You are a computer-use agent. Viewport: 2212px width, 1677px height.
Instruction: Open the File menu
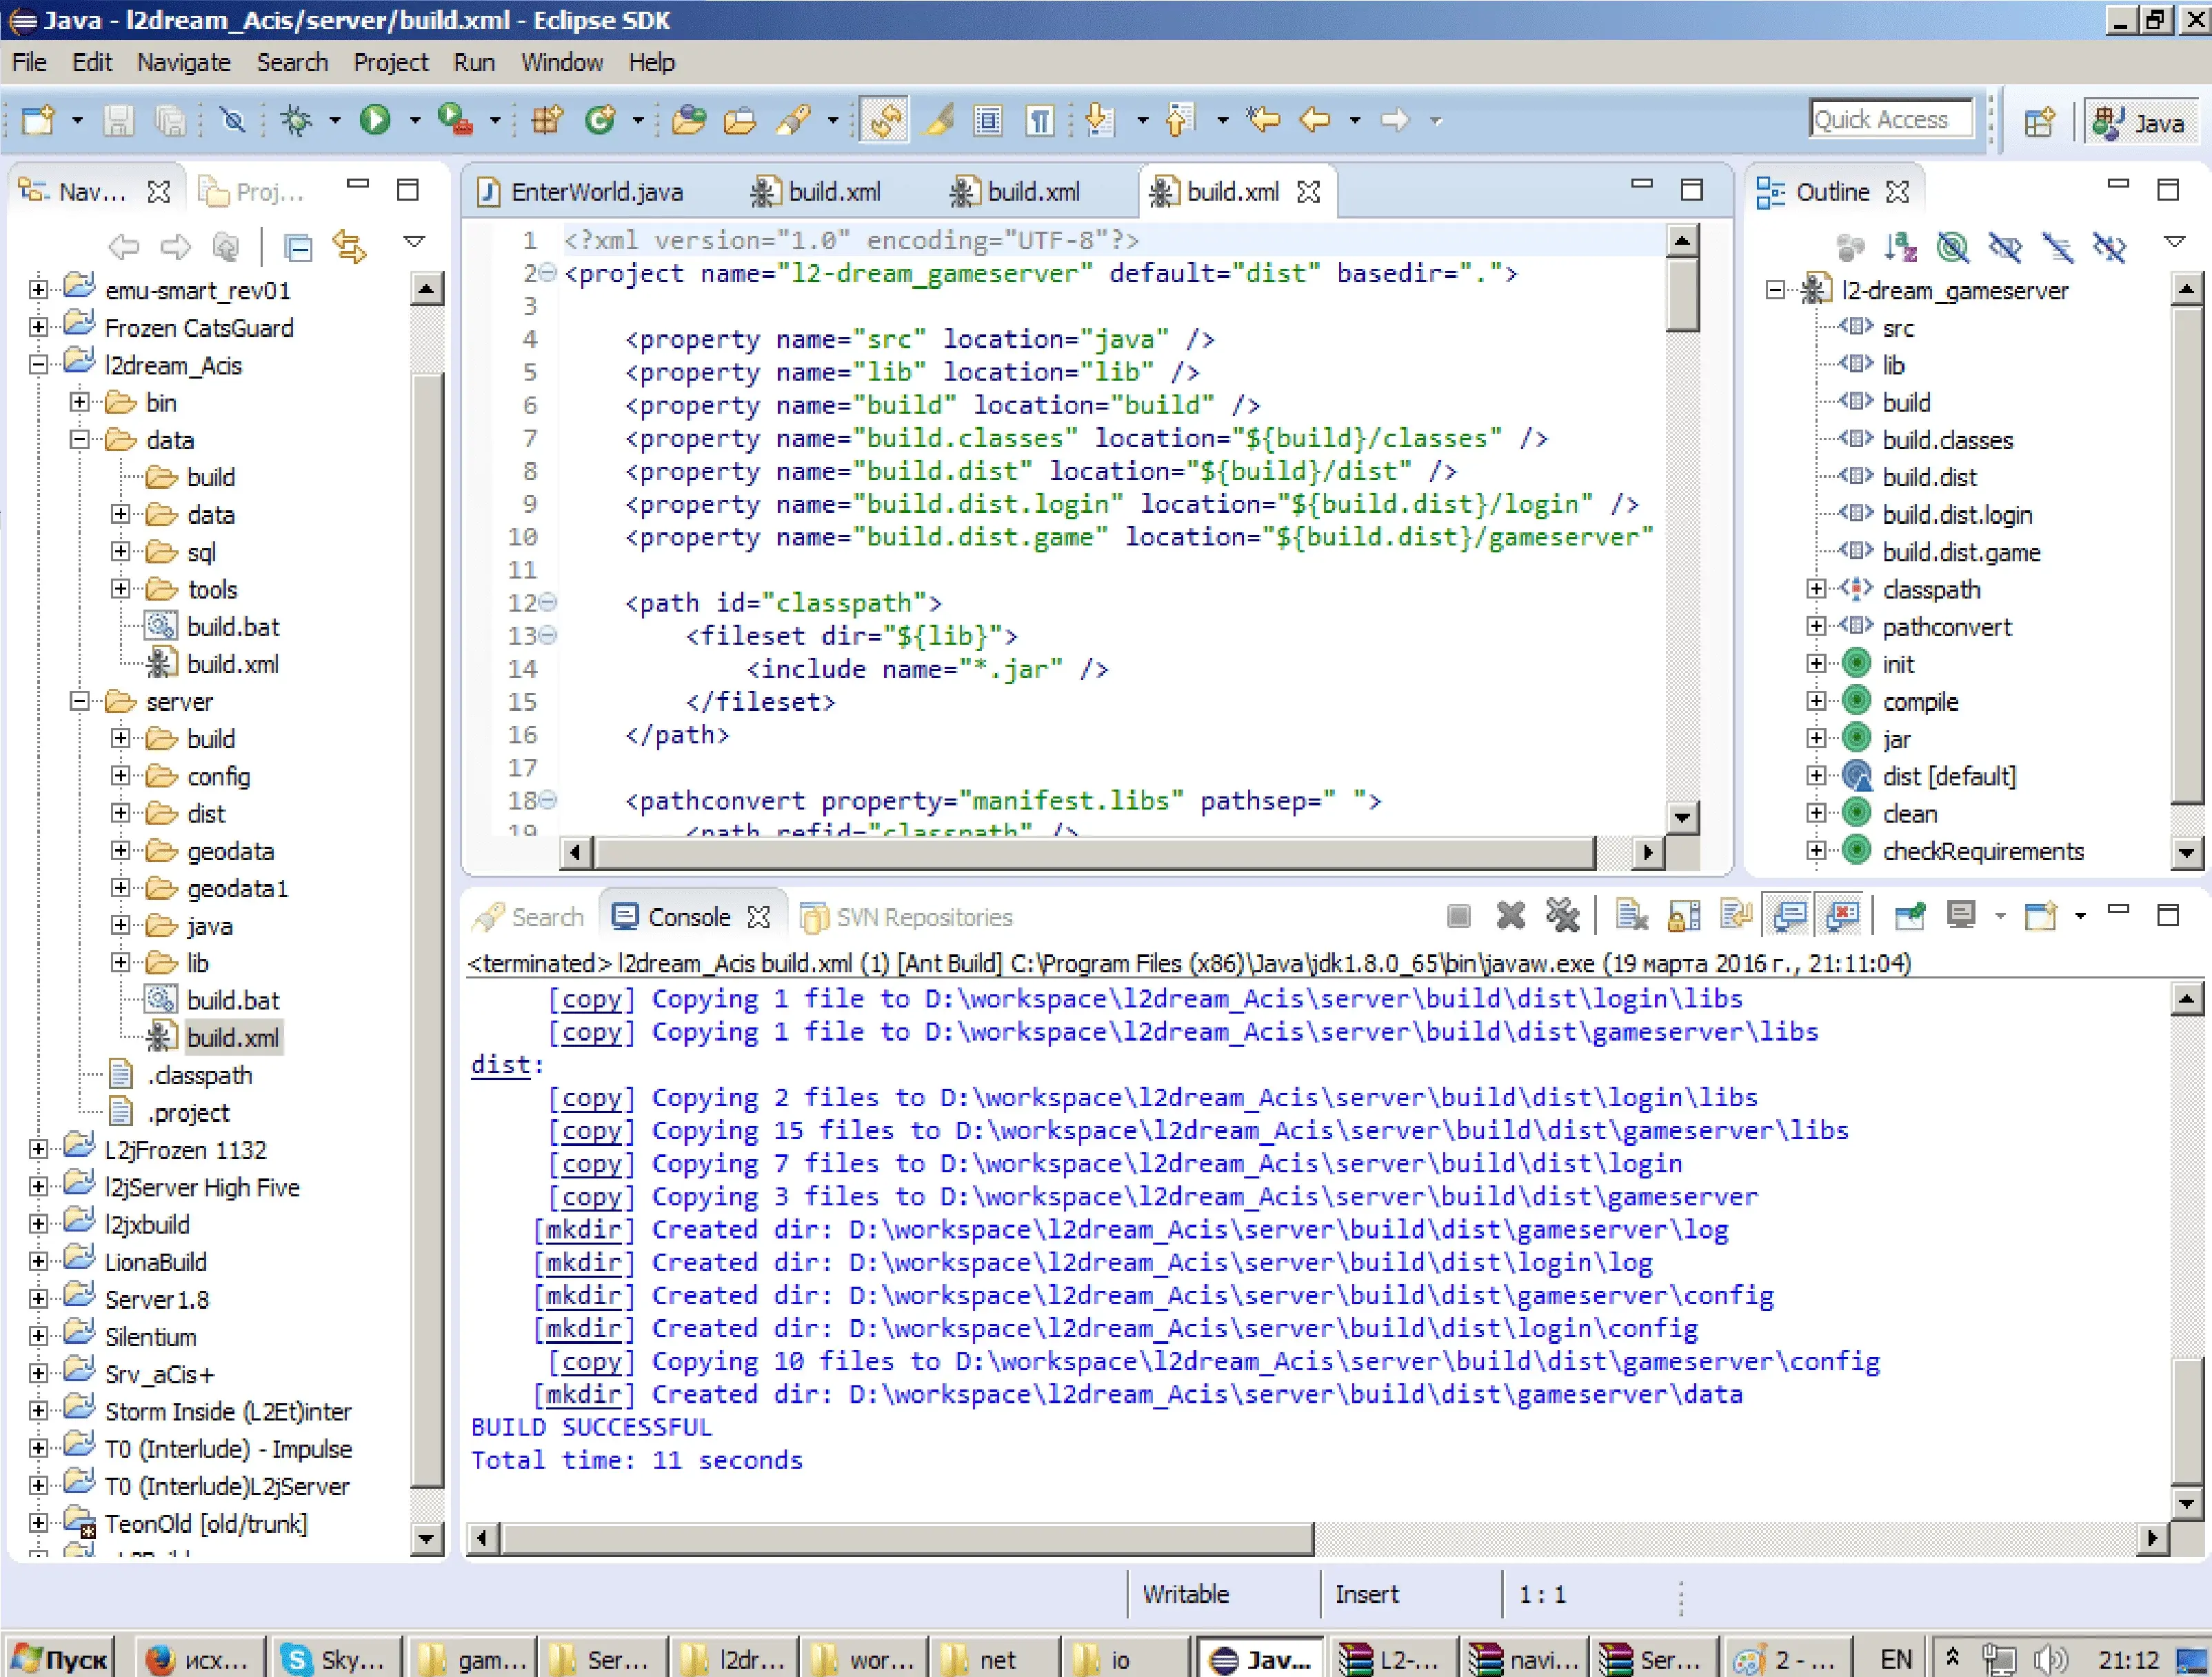tap(29, 62)
